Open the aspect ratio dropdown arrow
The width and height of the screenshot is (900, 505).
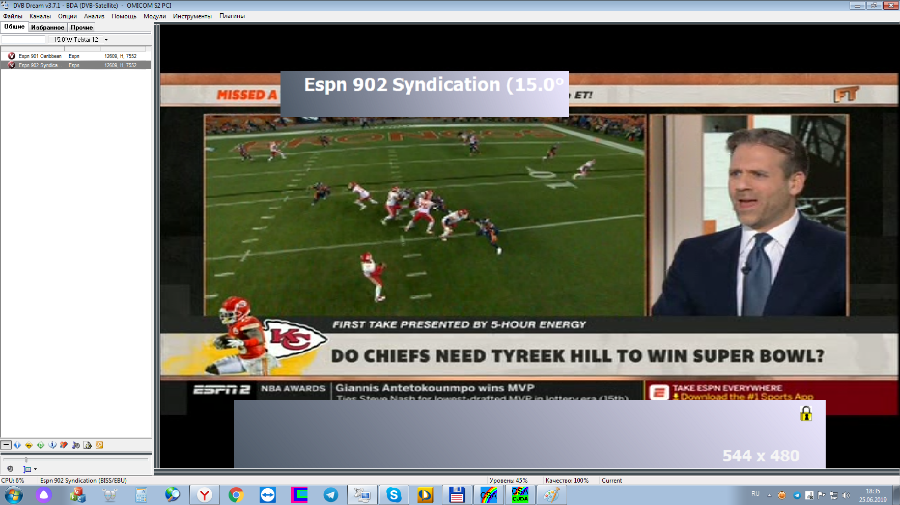tap(36, 469)
